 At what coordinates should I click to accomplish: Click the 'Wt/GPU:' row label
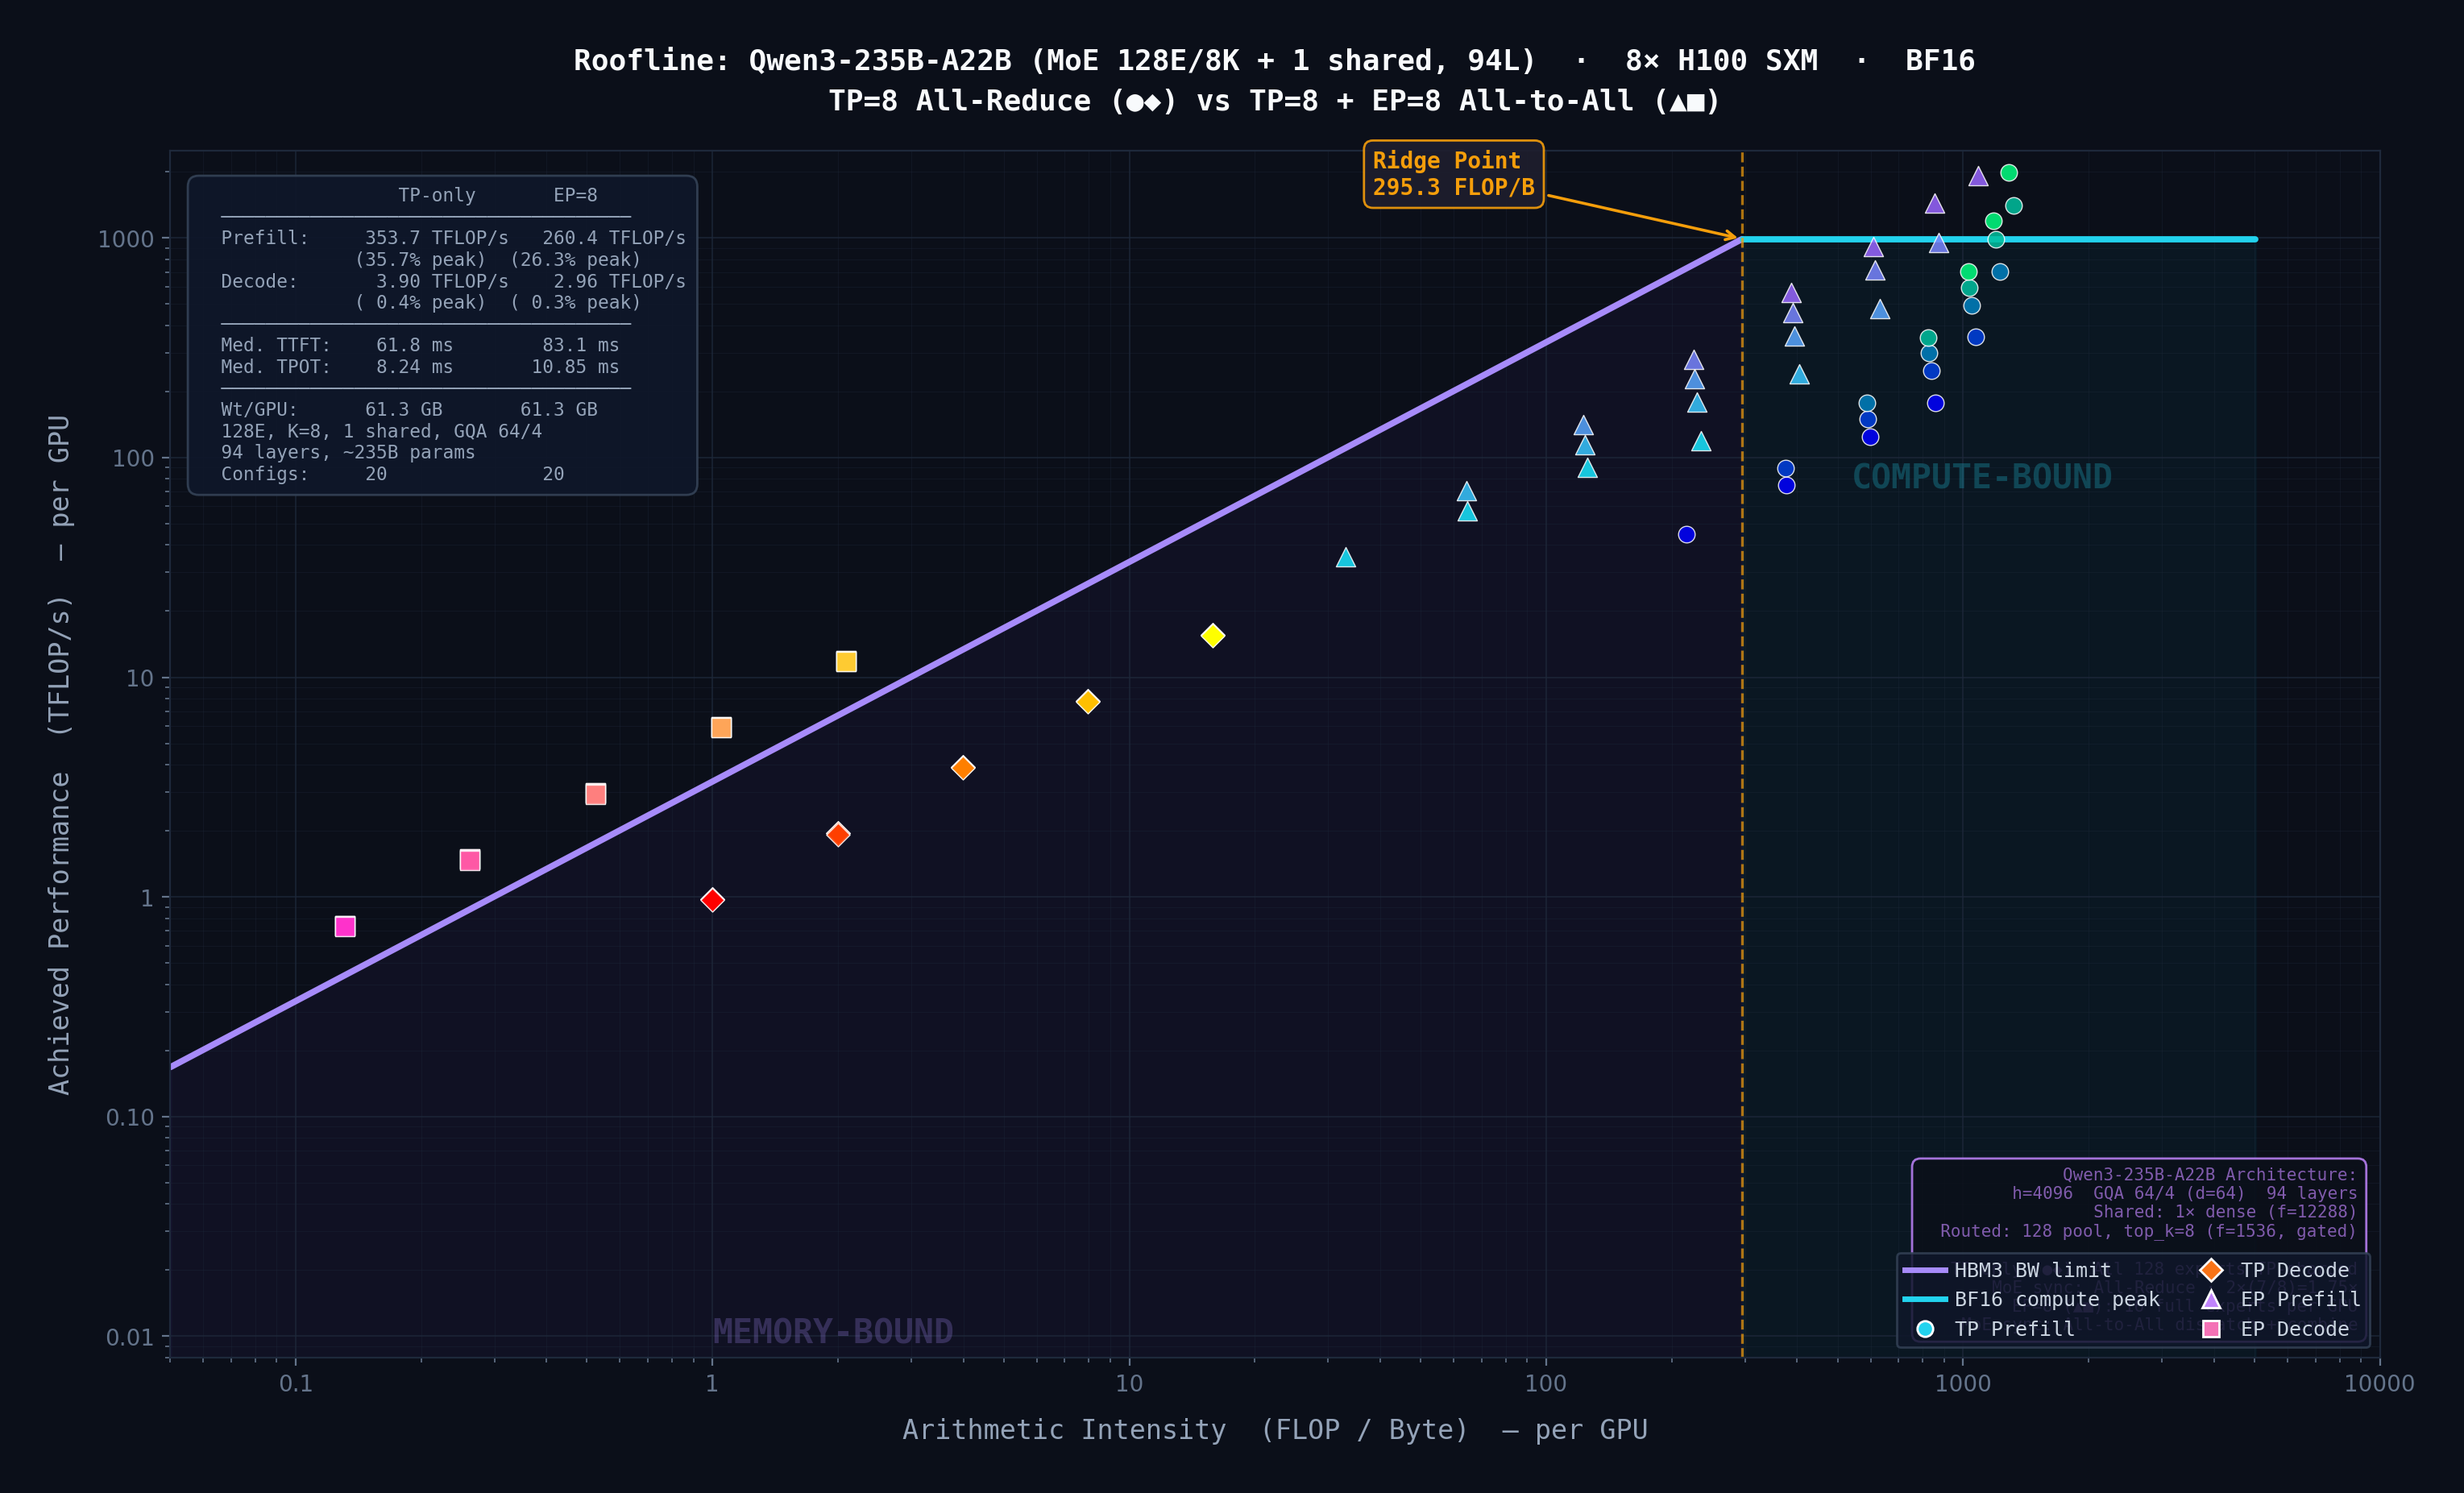pyautogui.click(x=259, y=409)
